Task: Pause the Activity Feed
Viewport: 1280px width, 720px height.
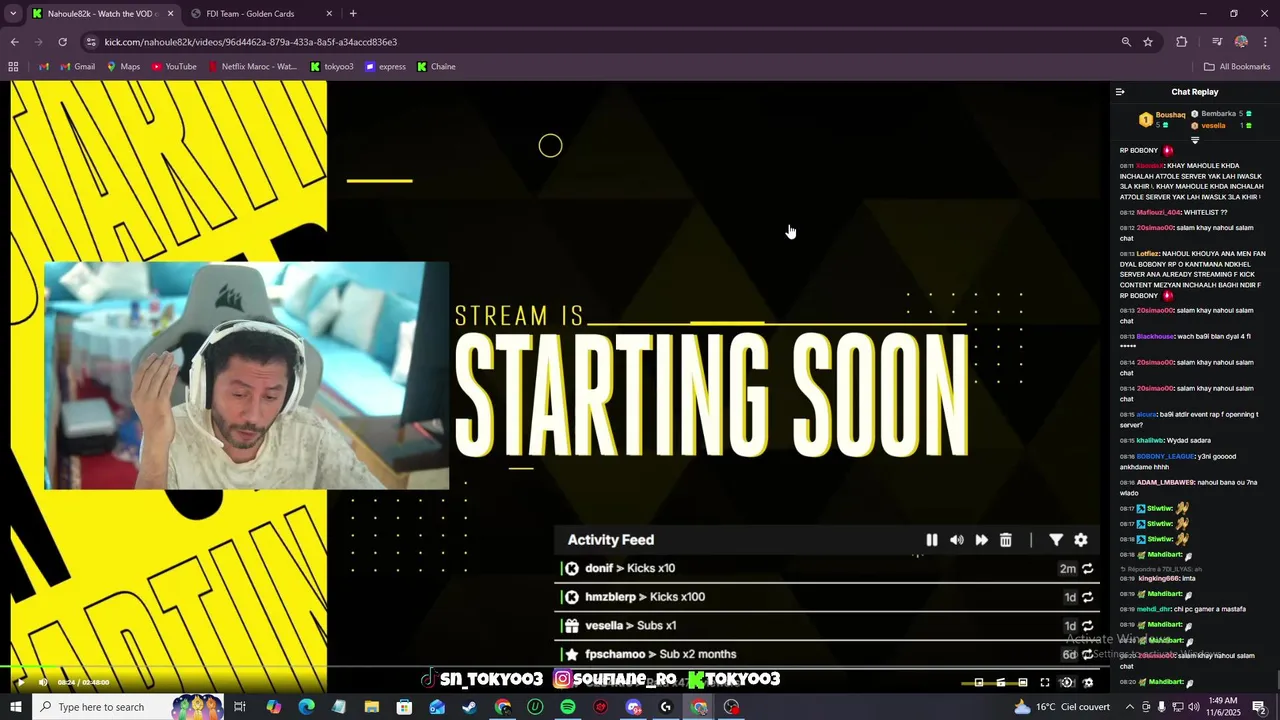Action: pos(932,540)
